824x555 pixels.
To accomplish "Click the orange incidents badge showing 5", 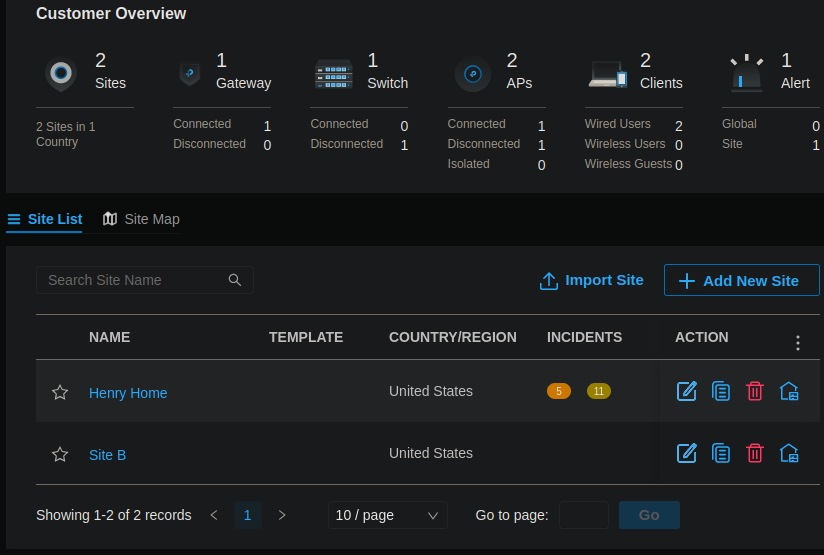I will tap(559, 391).
